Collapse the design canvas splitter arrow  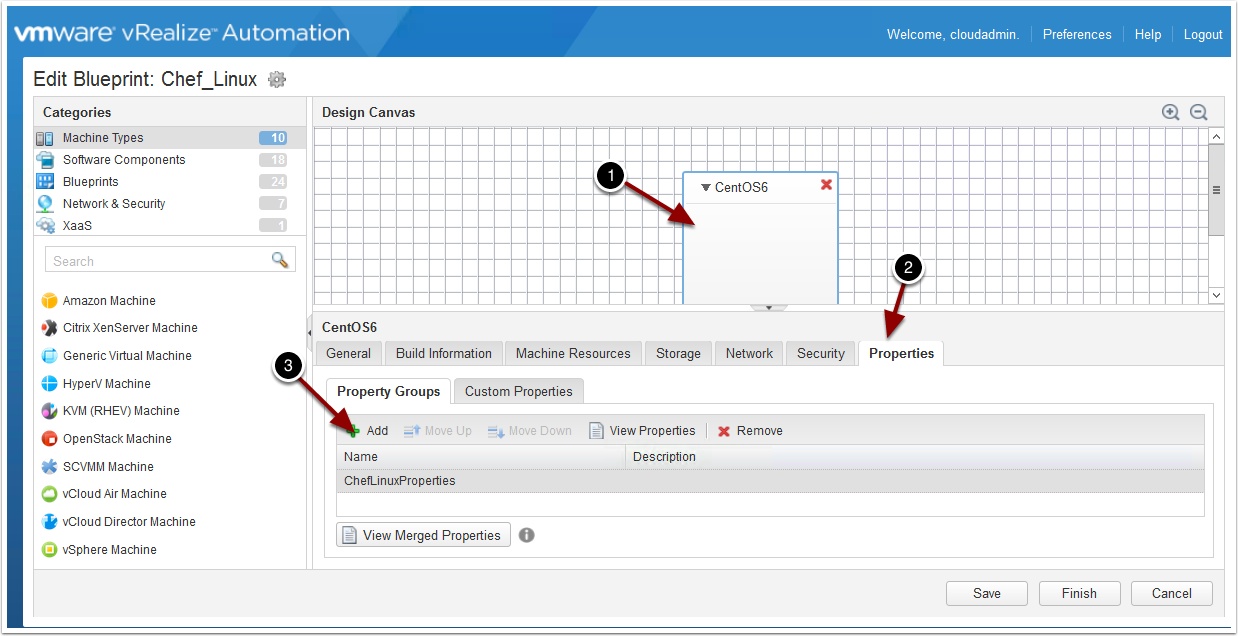tap(768, 307)
